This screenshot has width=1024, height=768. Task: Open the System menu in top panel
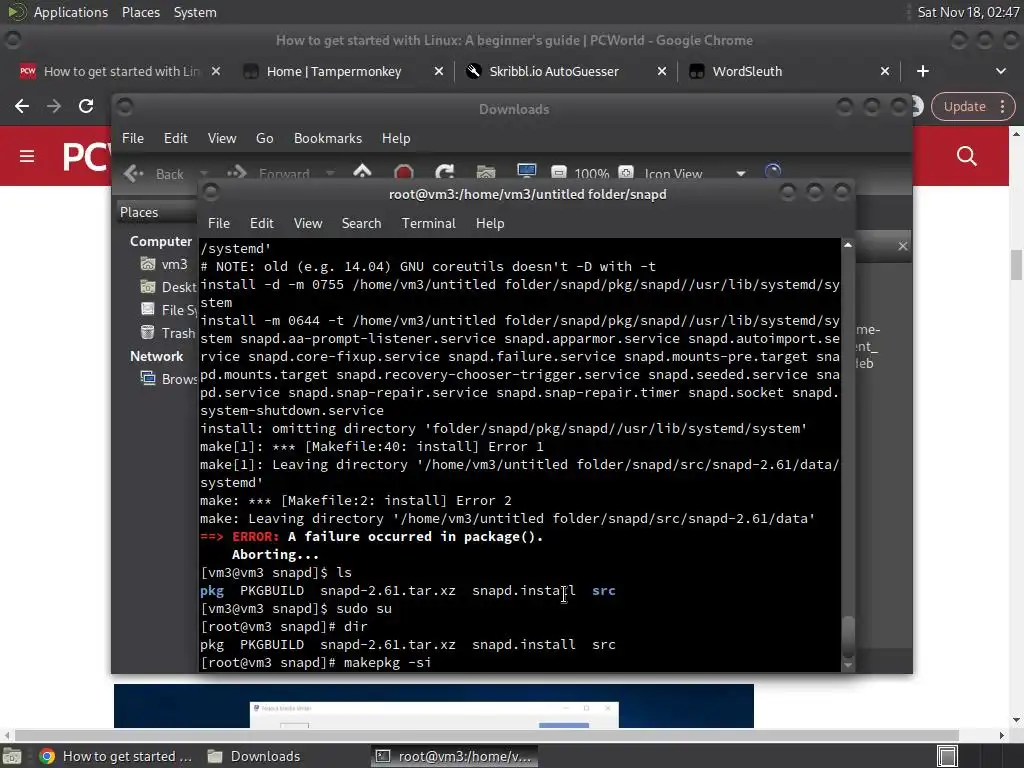(195, 12)
